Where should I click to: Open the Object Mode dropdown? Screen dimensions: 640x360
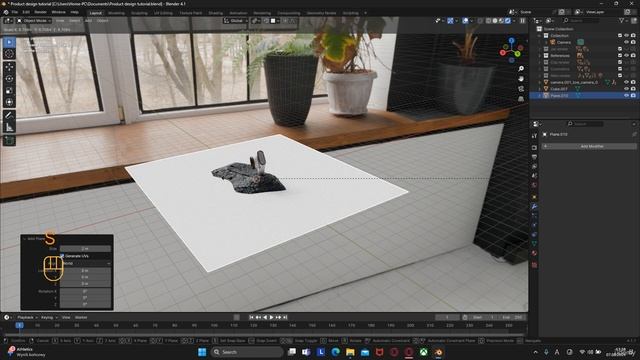(x=34, y=20)
